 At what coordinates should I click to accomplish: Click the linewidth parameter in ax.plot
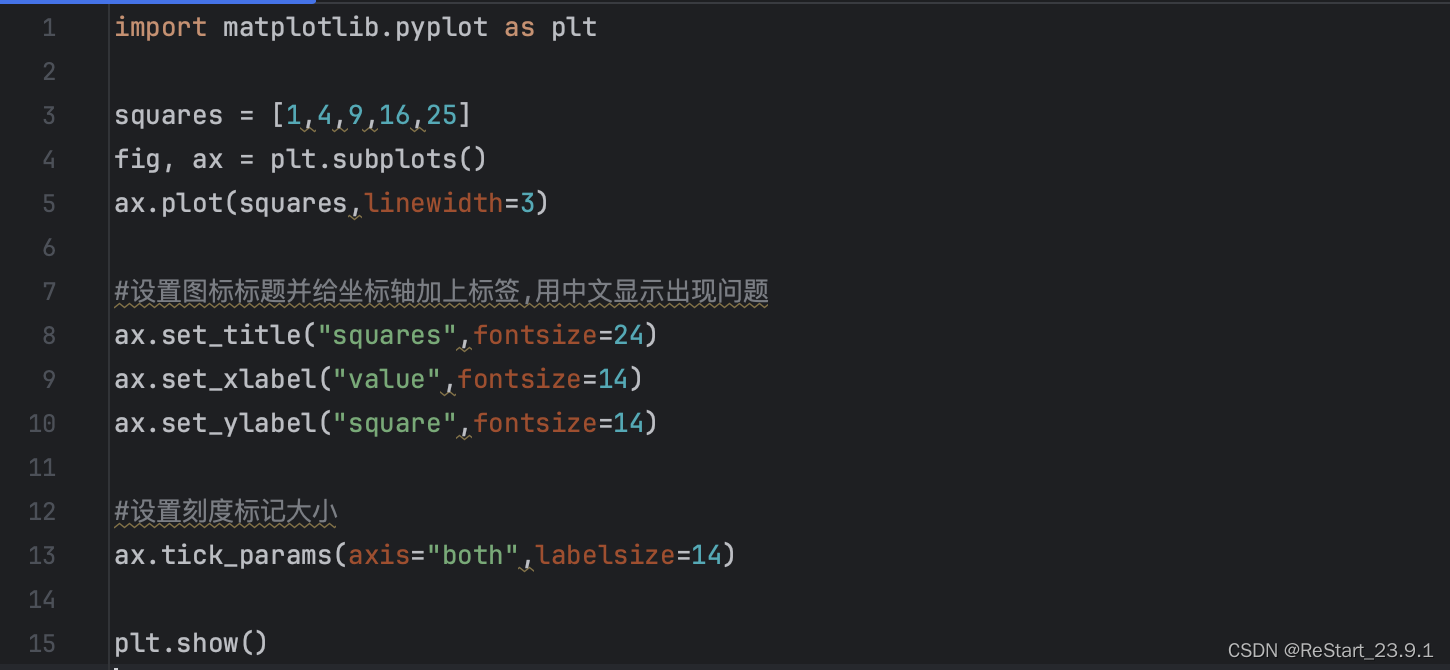434,204
